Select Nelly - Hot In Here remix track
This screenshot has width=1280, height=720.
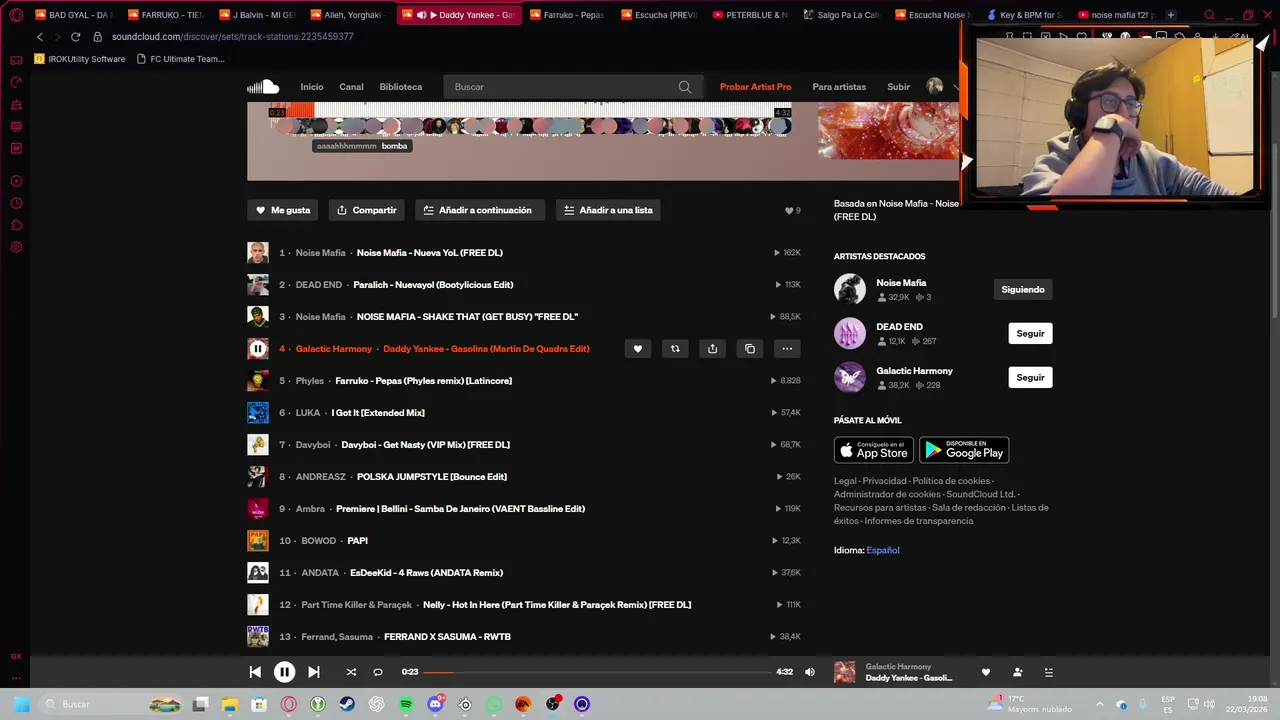557,605
